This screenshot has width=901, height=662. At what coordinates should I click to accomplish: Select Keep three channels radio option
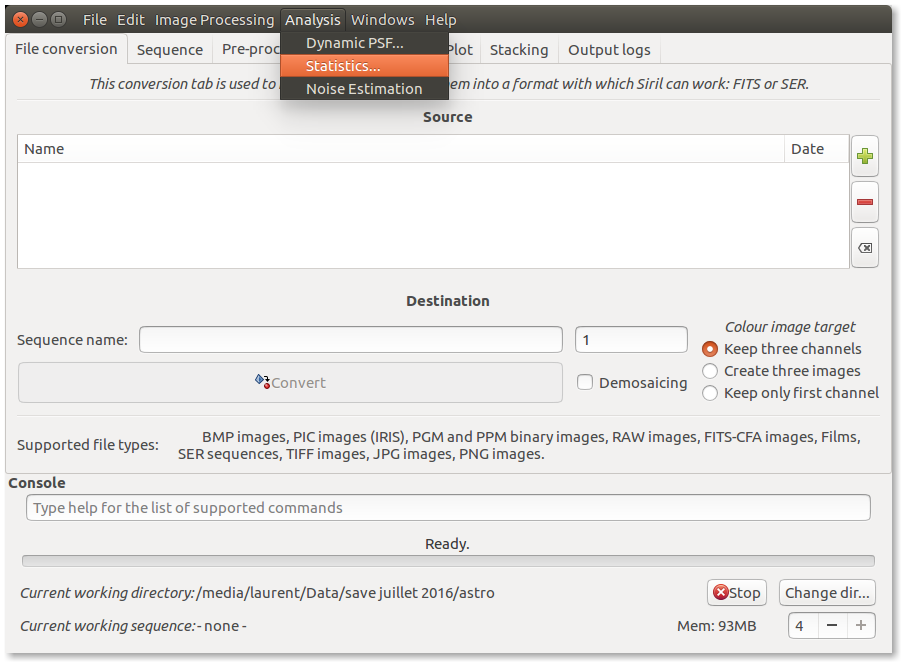pos(710,349)
